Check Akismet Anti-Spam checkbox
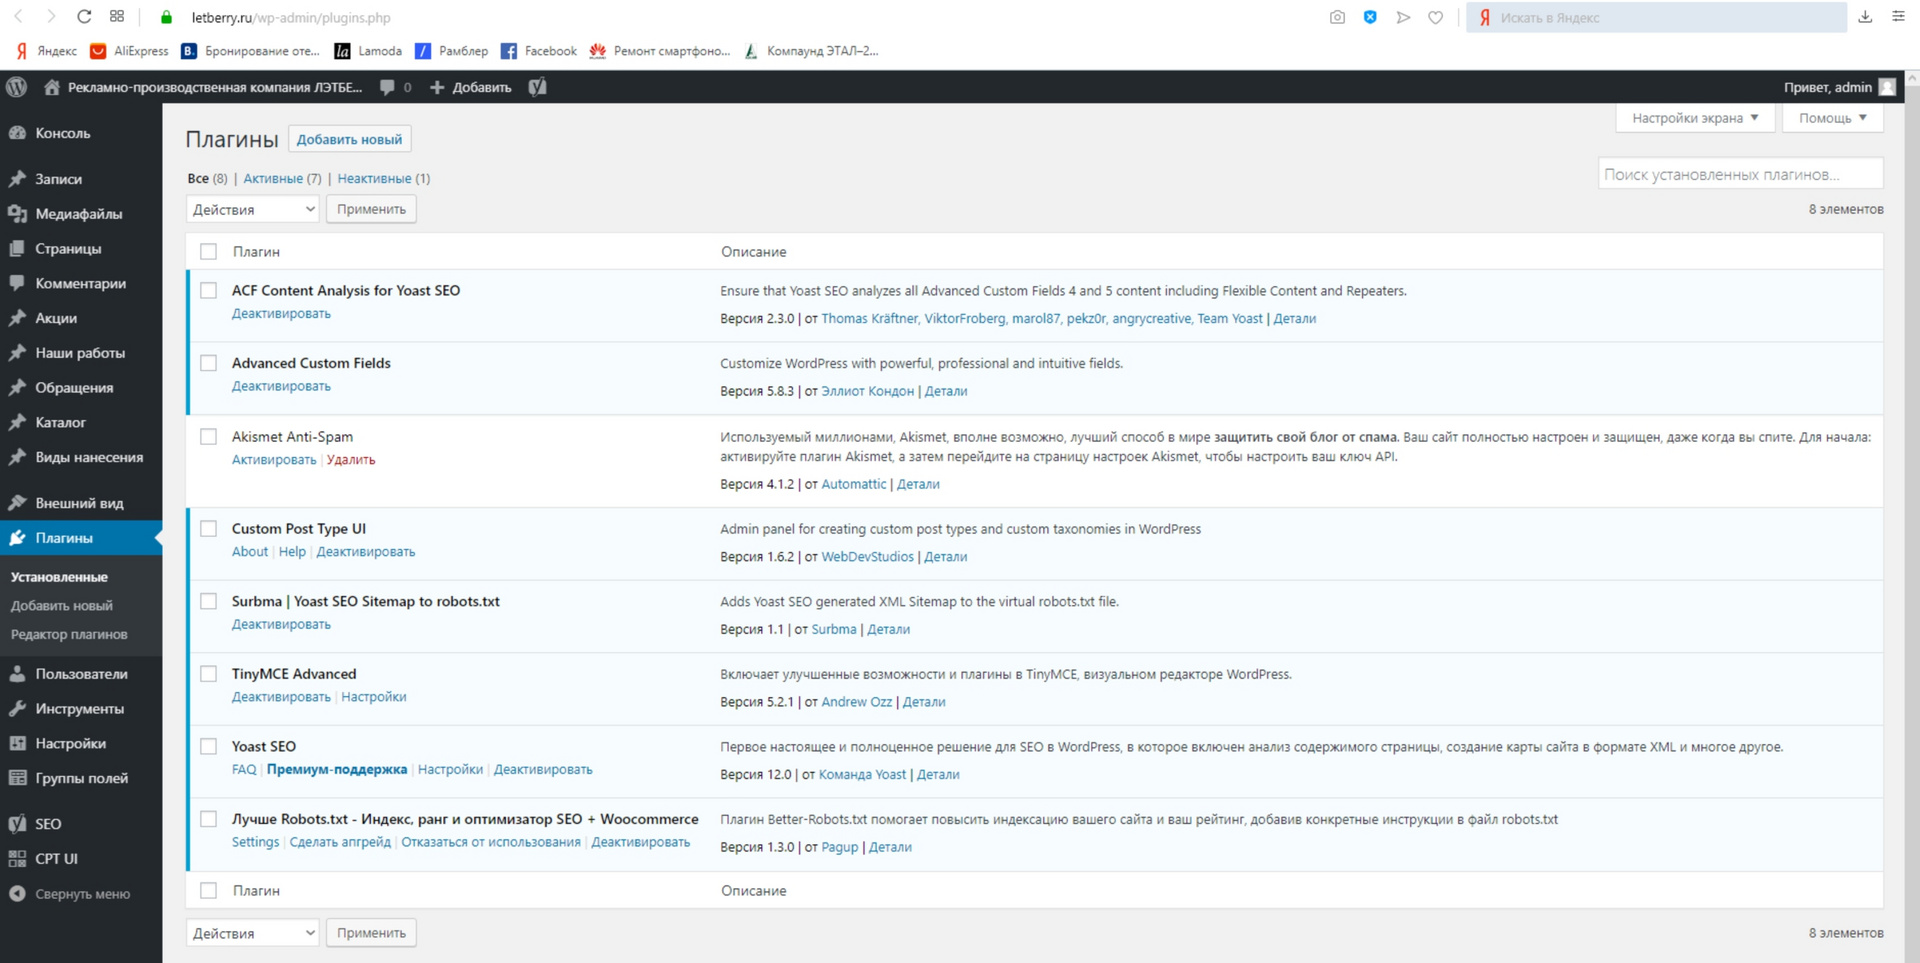 click(208, 437)
